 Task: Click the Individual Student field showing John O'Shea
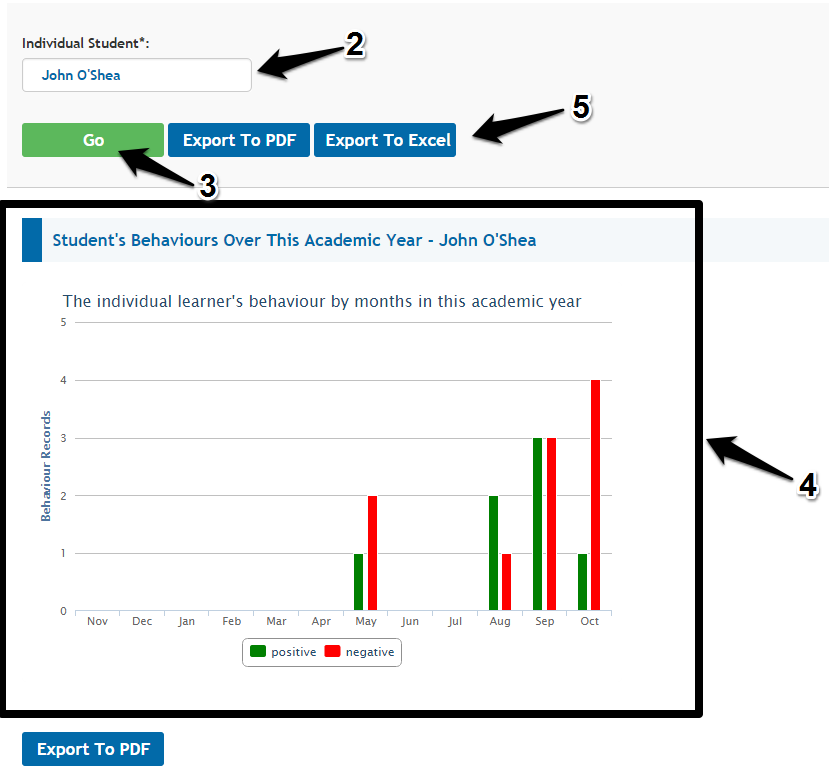136,75
